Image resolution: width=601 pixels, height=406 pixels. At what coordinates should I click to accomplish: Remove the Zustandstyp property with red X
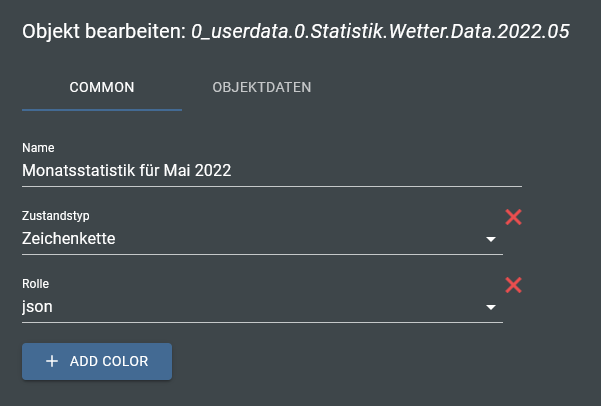[514, 217]
